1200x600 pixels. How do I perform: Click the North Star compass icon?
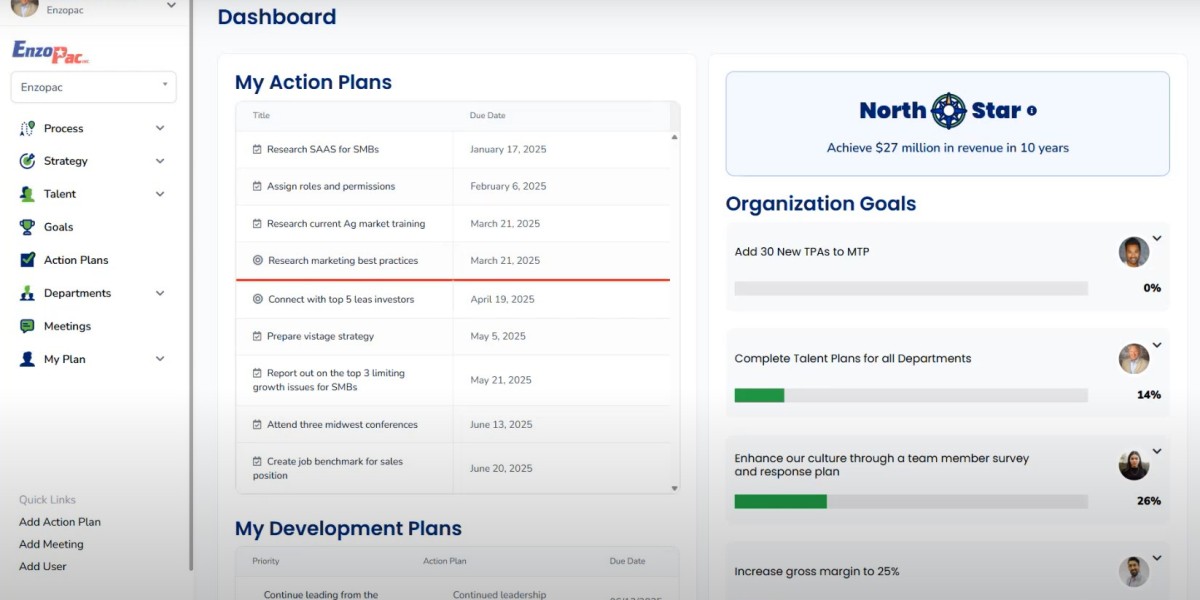(x=948, y=111)
